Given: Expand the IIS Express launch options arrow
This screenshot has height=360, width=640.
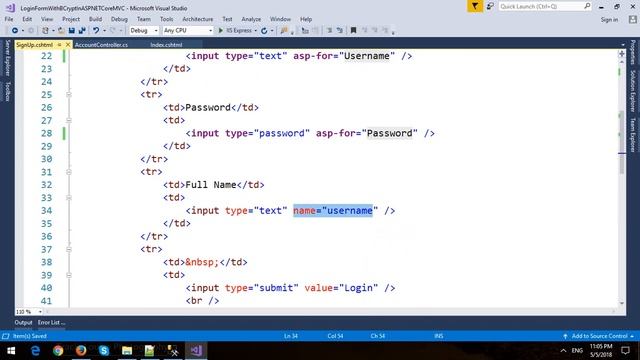Looking at the screenshot, I should 256,31.
